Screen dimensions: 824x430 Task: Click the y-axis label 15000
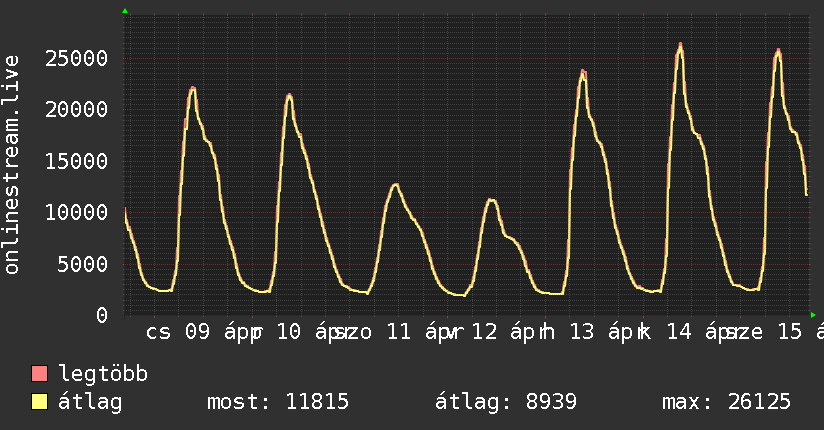click(x=76, y=161)
